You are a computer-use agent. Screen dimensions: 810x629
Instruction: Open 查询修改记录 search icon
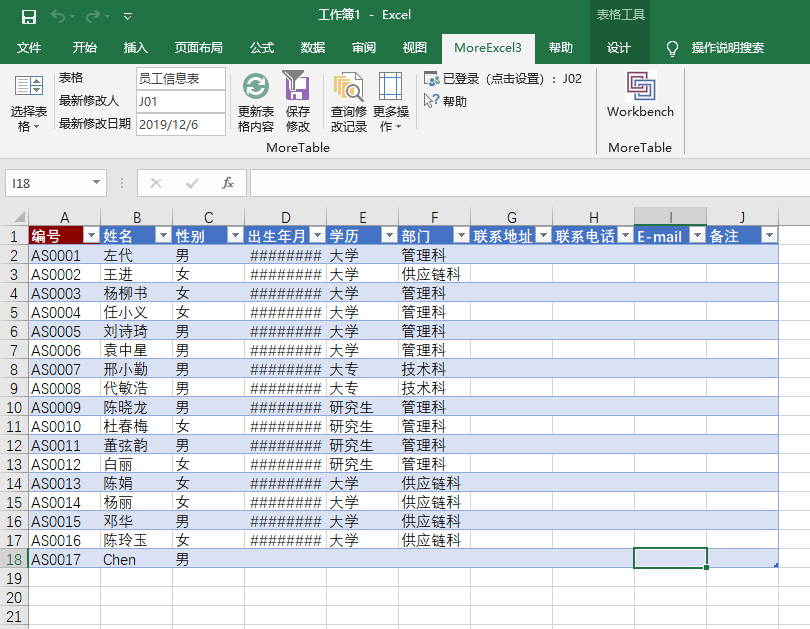(x=348, y=87)
